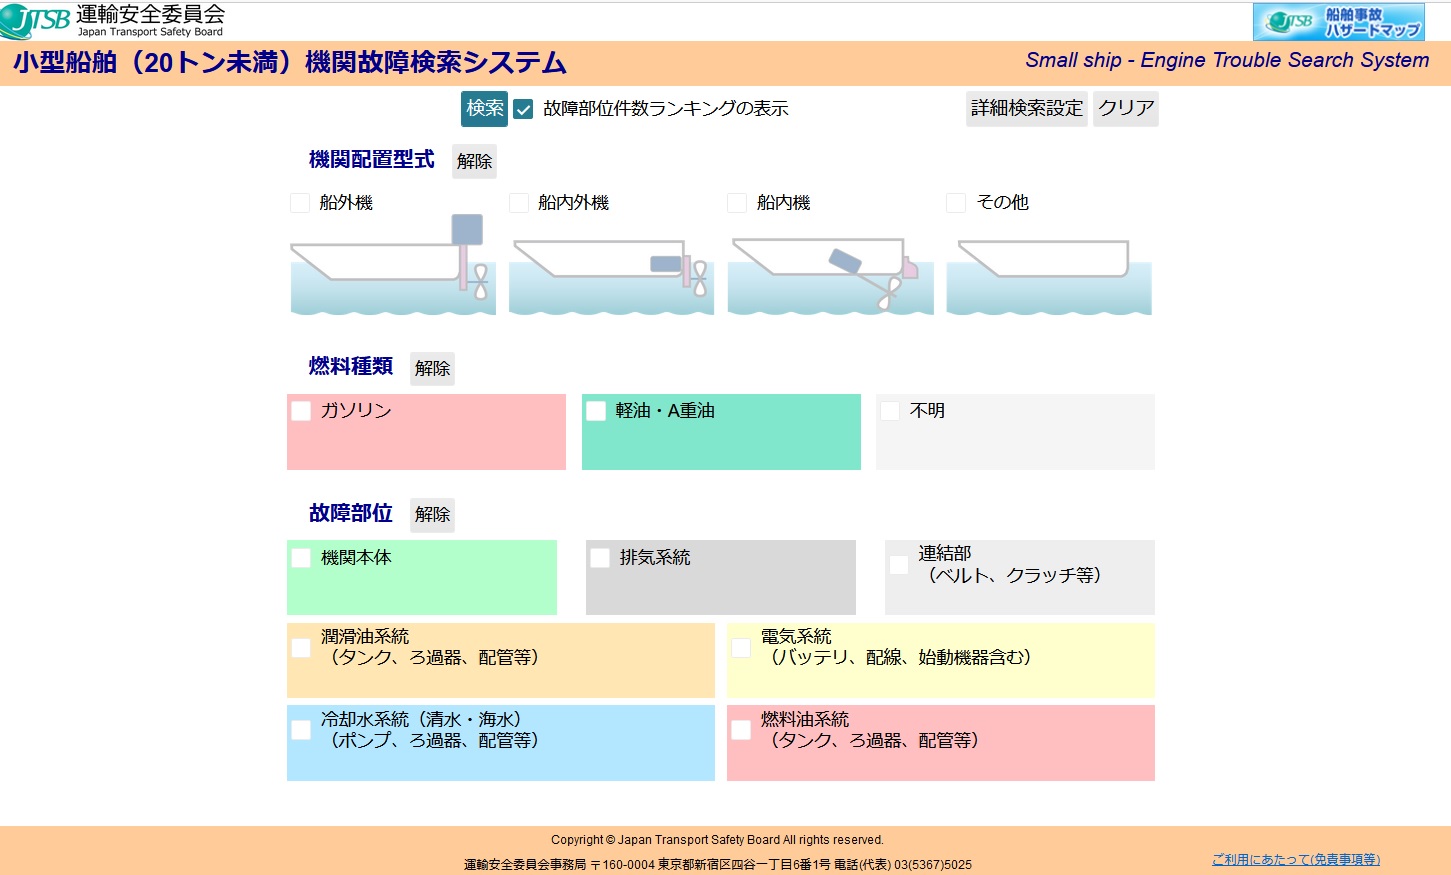Click the Small ship - Engine Trouble Search System text
1451x875 pixels.
coord(1227,60)
